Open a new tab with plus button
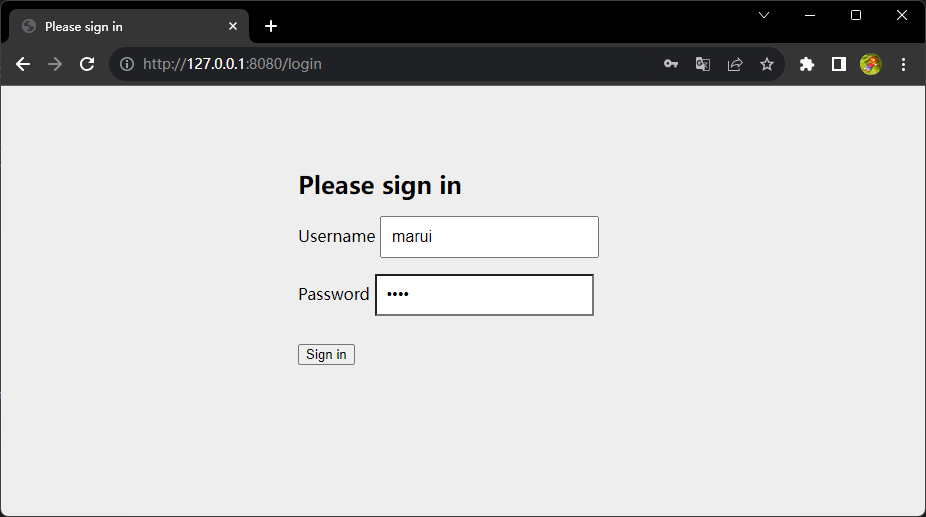926x517 pixels. 271,26
